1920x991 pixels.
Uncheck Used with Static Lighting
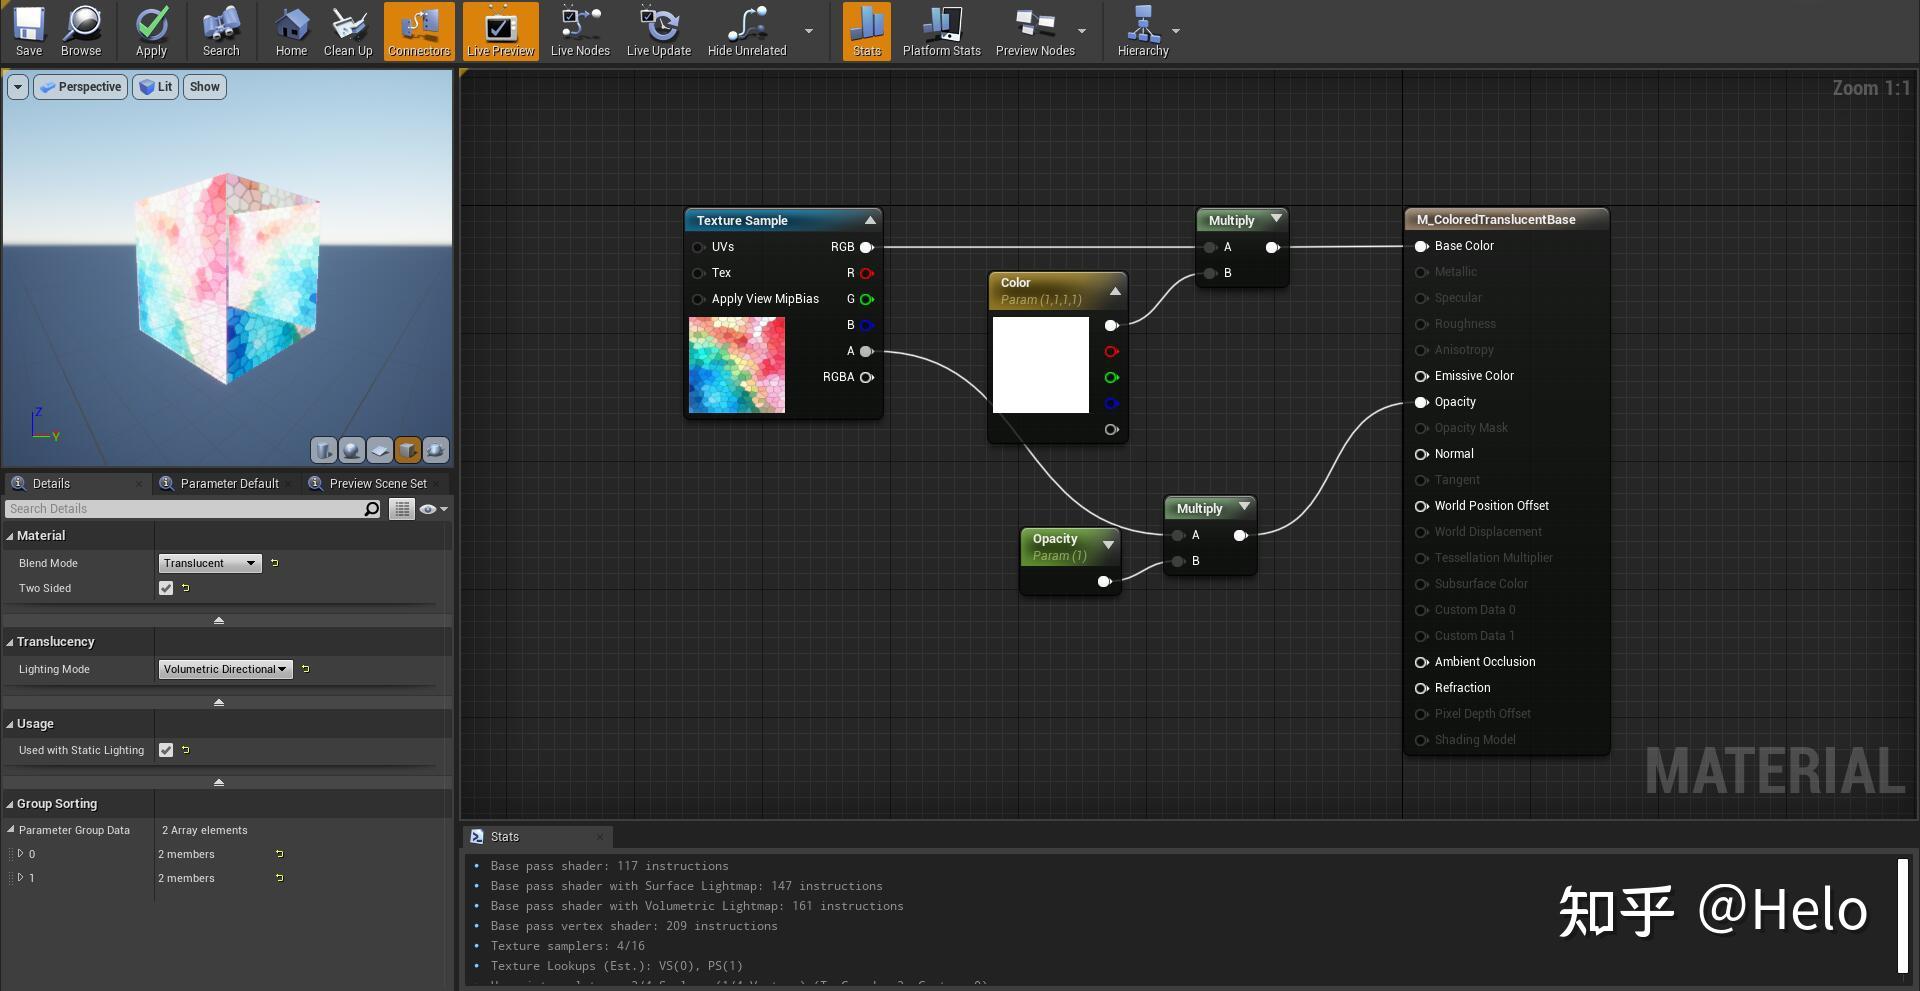click(x=166, y=750)
